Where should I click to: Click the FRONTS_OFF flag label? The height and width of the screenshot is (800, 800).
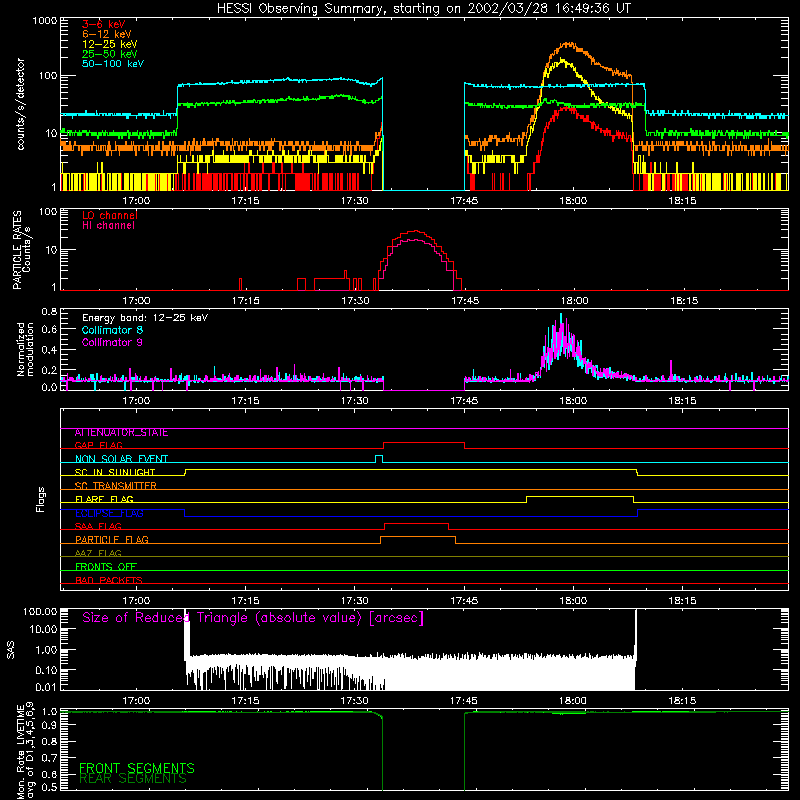(x=106, y=567)
